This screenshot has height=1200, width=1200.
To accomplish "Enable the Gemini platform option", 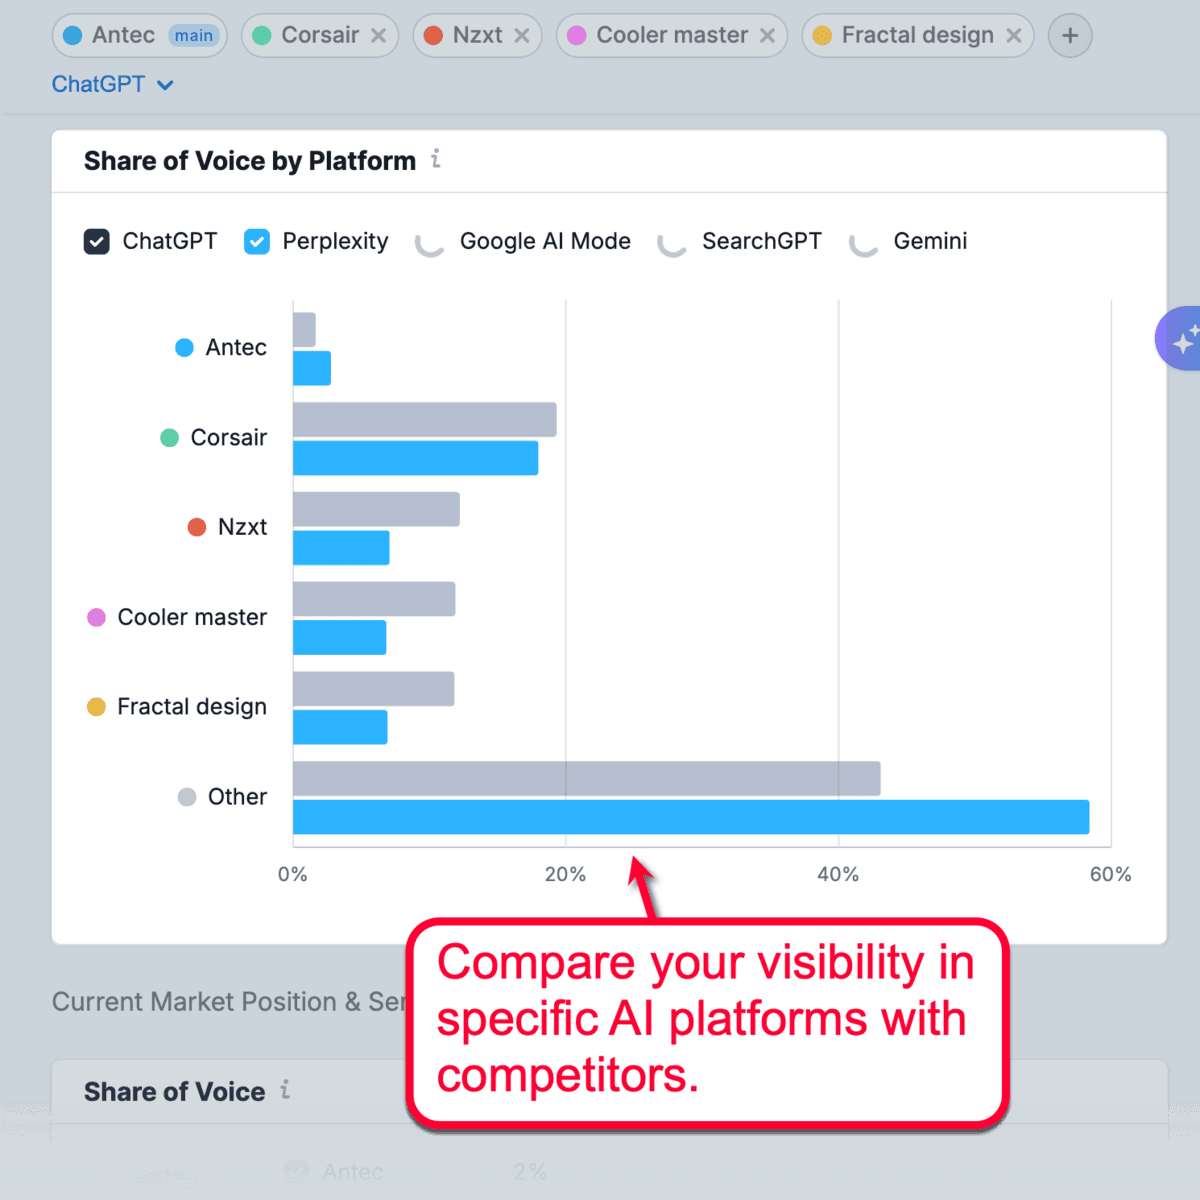I will (863, 243).
